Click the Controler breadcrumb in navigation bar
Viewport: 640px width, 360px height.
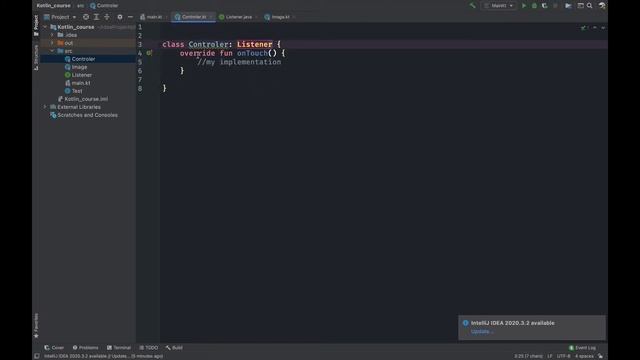tap(104, 6)
